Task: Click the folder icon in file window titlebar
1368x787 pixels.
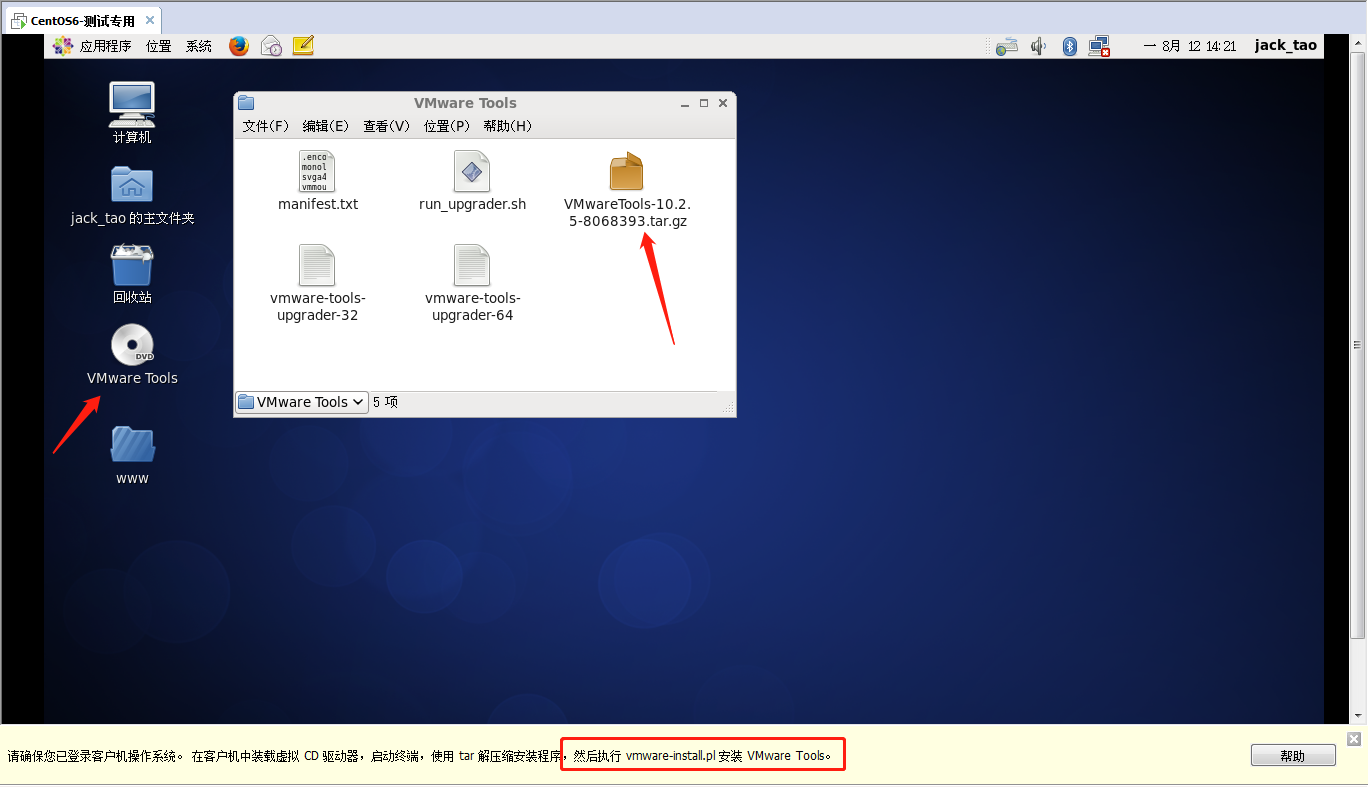Action: [x=246, y=103]
